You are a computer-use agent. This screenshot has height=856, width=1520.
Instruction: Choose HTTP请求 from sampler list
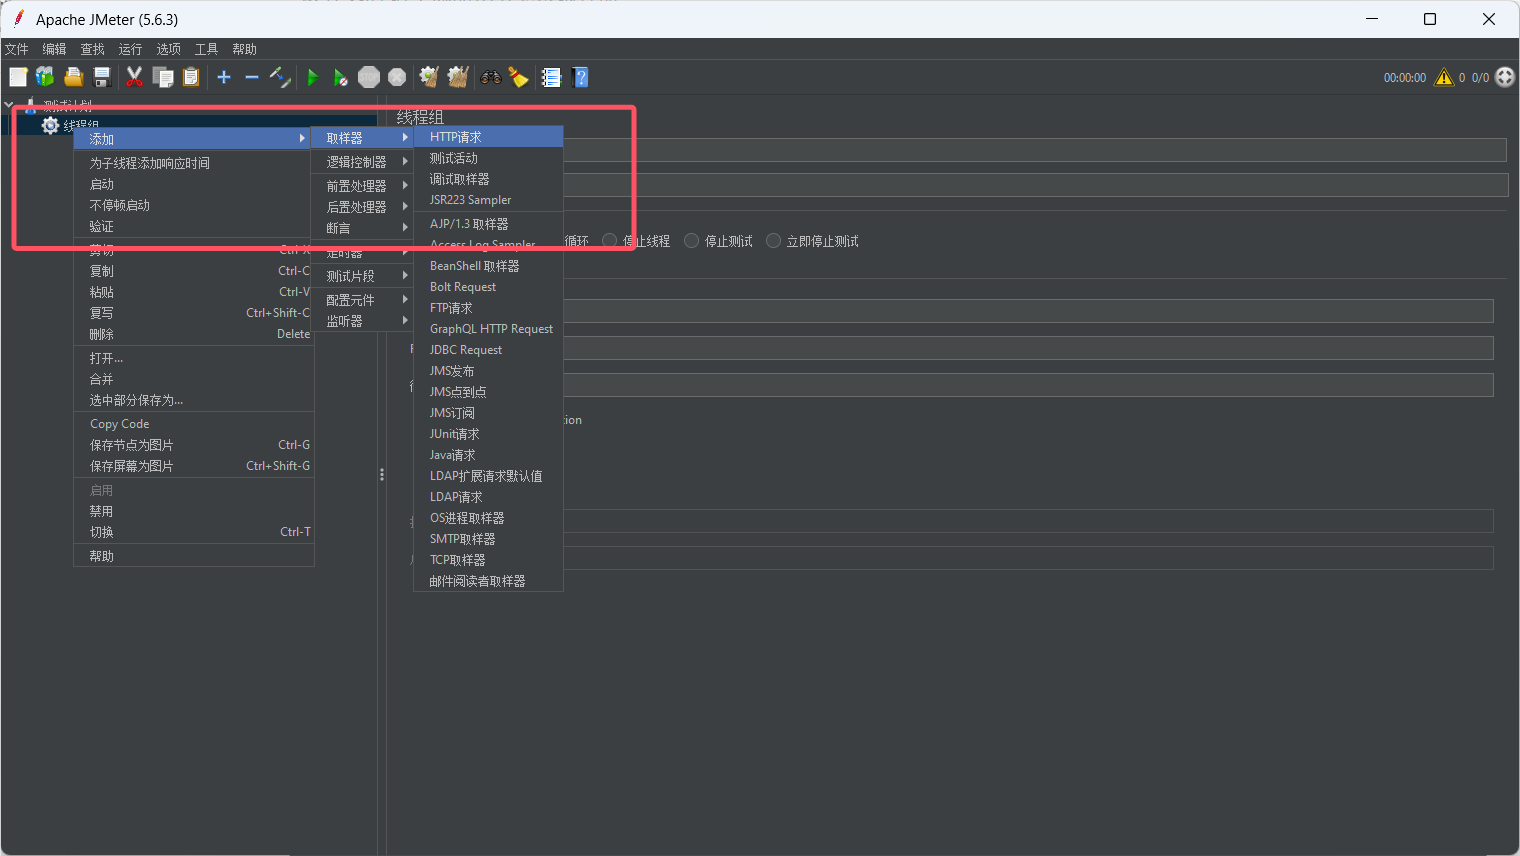488,137
